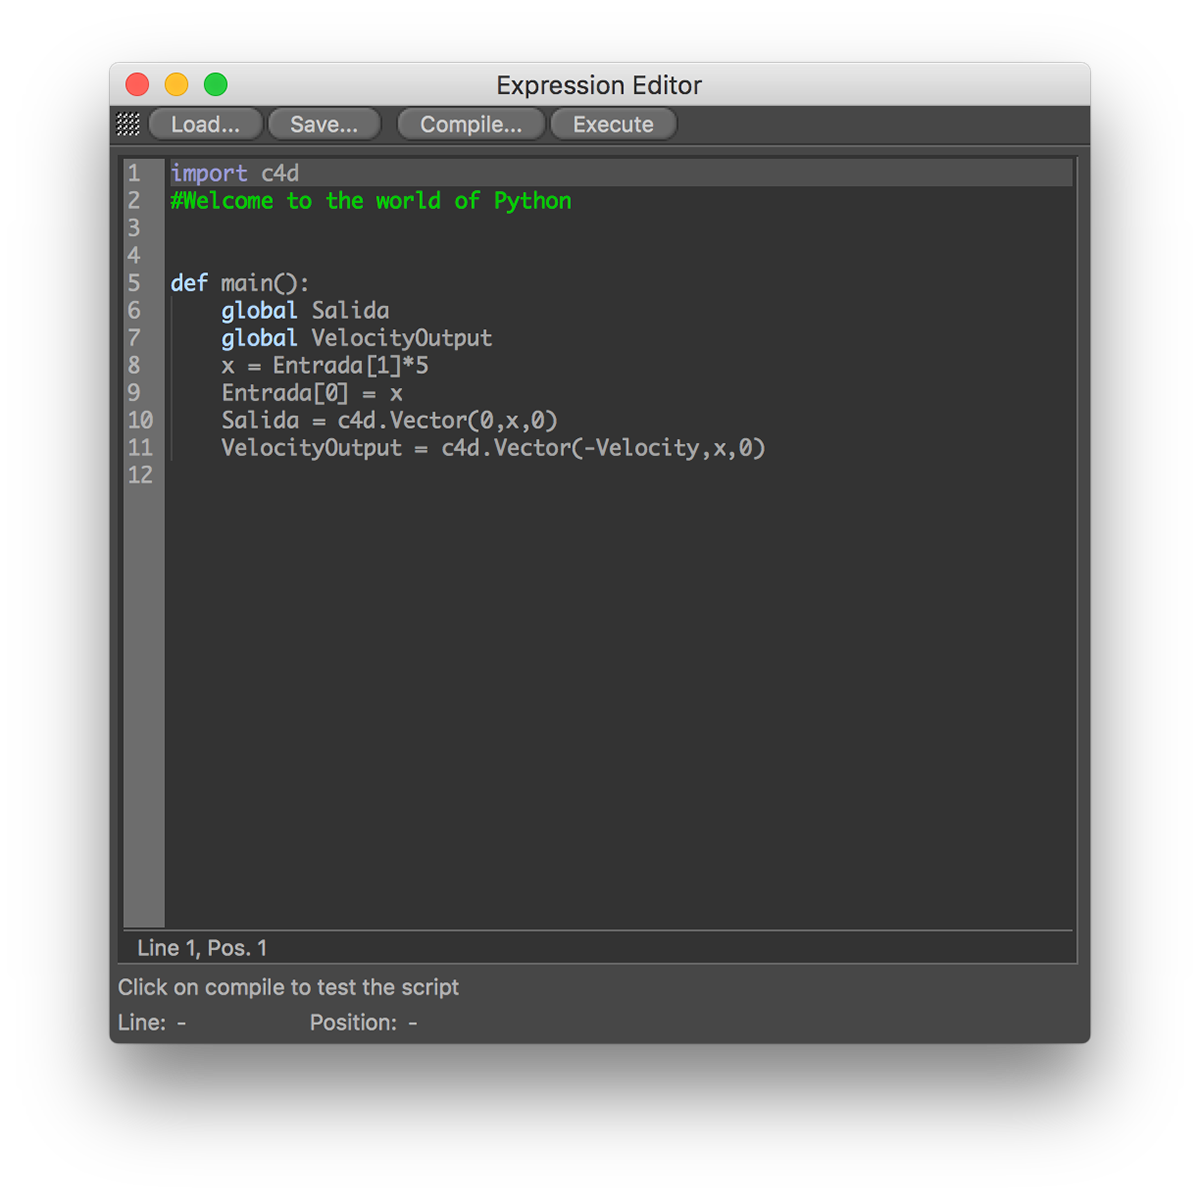The image size is (1200, 1200).
Task: Place cursor in 'global Salida' line
Action: tap(305, 311)
